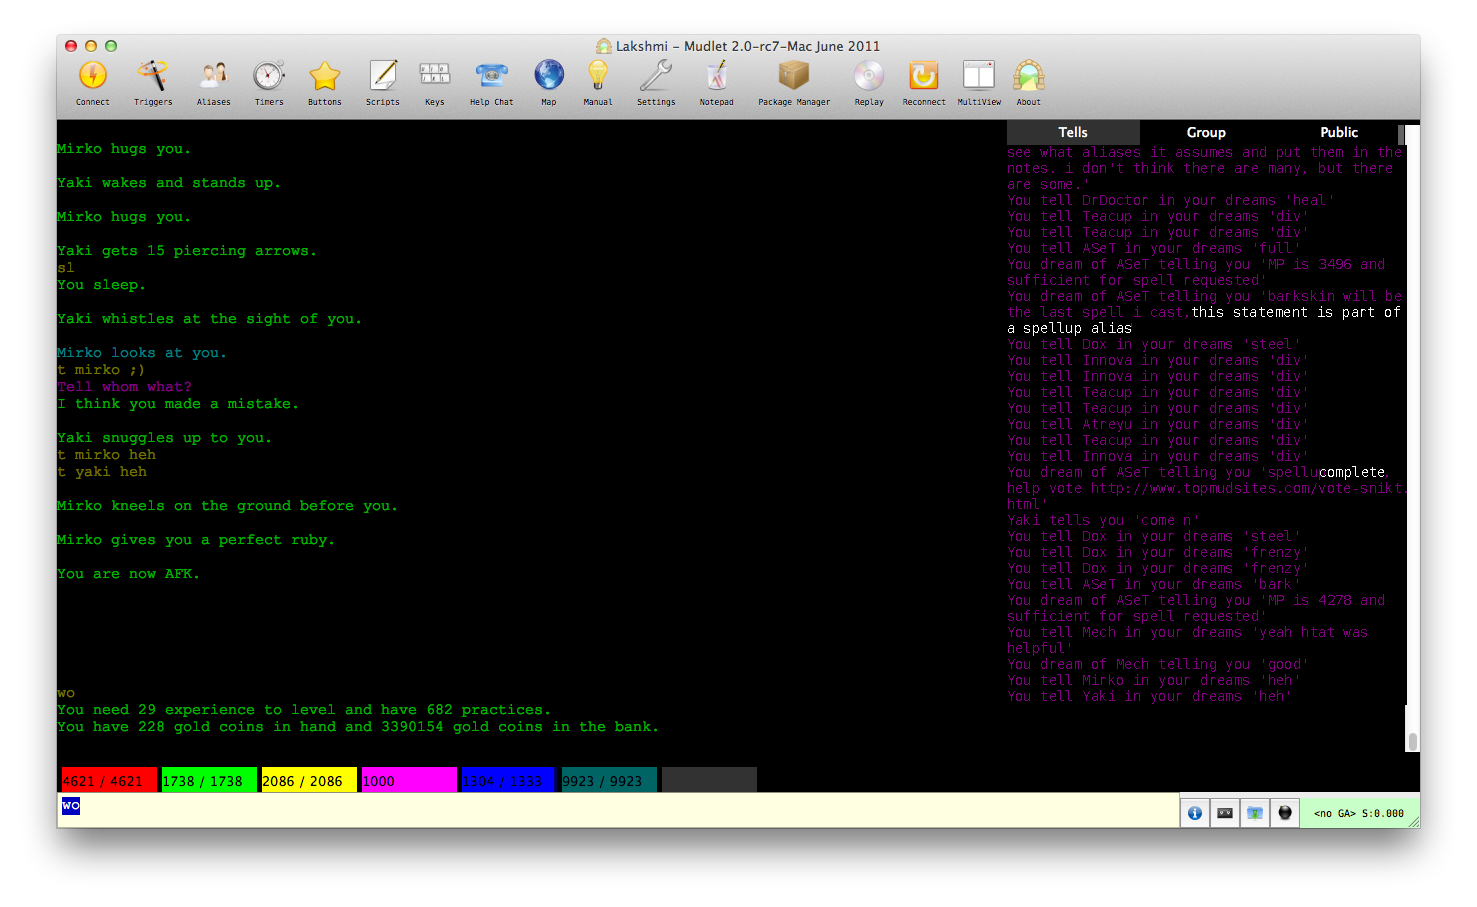Screen dimensions: 1477x907
Task: Open the Keys bindings editor
Action: click(434, 77)
